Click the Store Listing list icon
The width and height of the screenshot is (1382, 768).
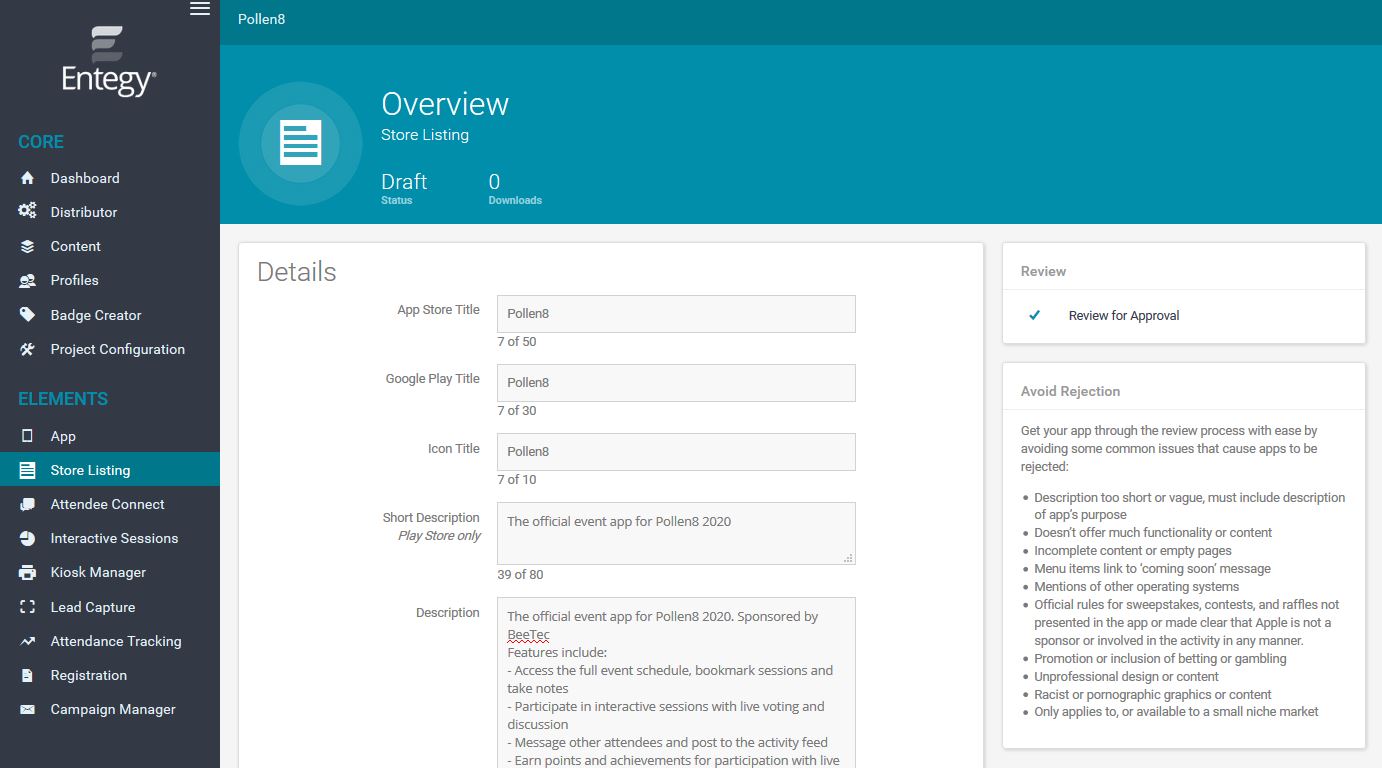click(28, 470)
